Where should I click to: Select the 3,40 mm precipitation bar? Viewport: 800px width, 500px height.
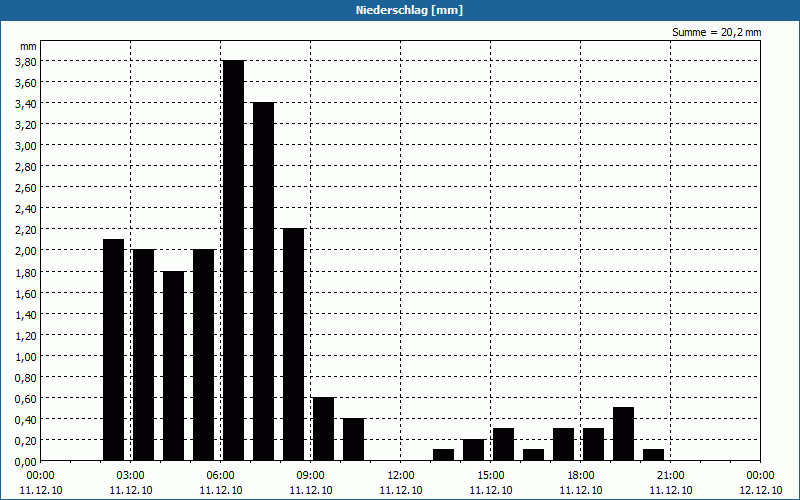263,281
